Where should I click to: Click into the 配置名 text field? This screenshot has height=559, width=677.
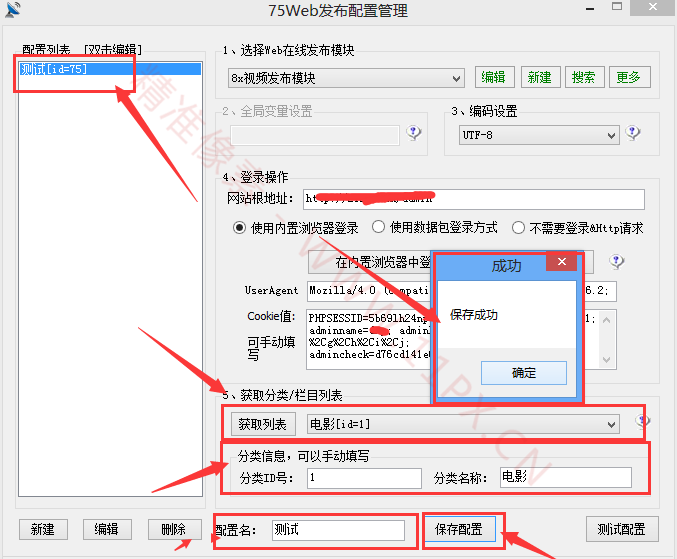pos(337,530)
